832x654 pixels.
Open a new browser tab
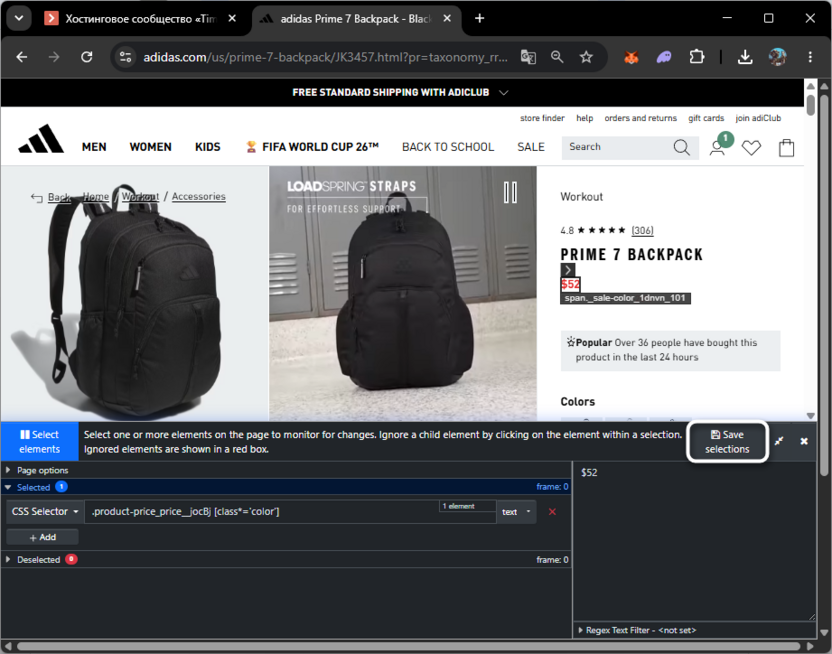tap(480, 19)
